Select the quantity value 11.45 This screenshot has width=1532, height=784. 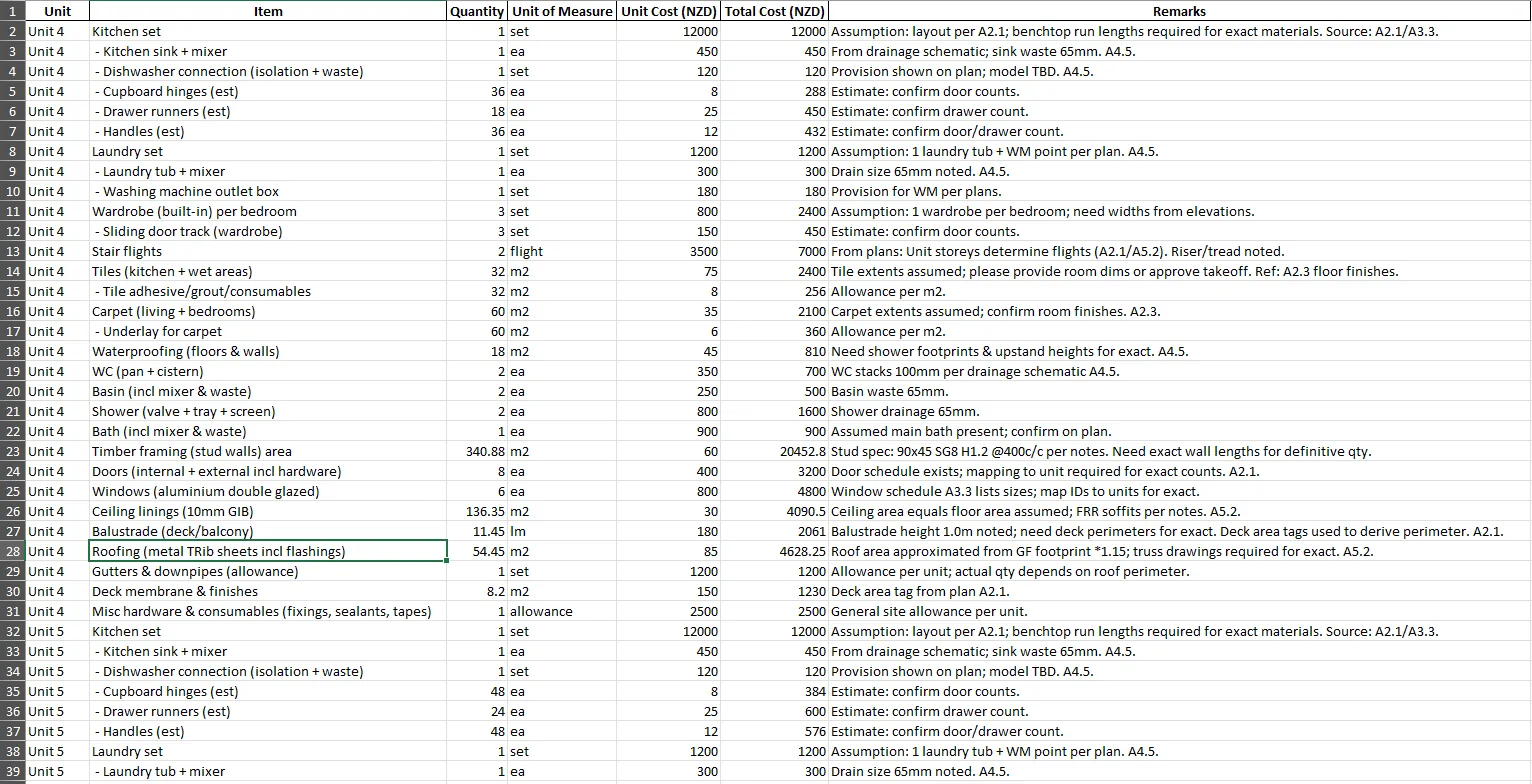coord(477,531)
